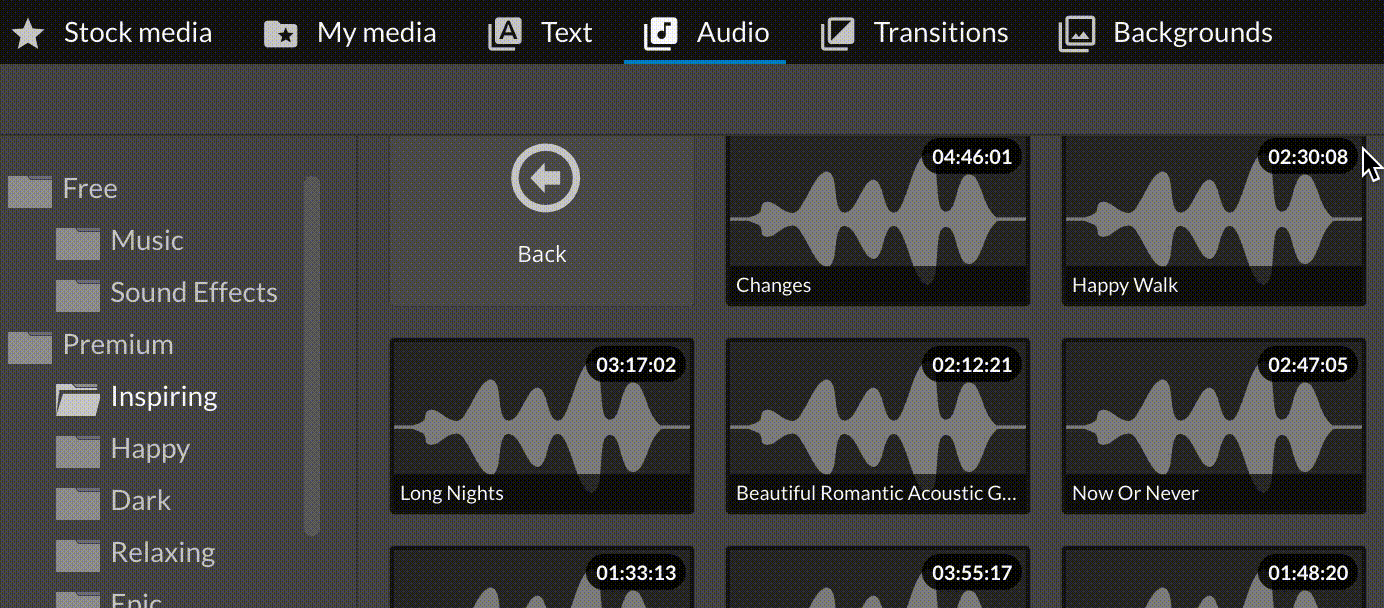Viewport: 1384px width, 608px height.
Task: Select the Epic category folder
Action: [110, 600]
